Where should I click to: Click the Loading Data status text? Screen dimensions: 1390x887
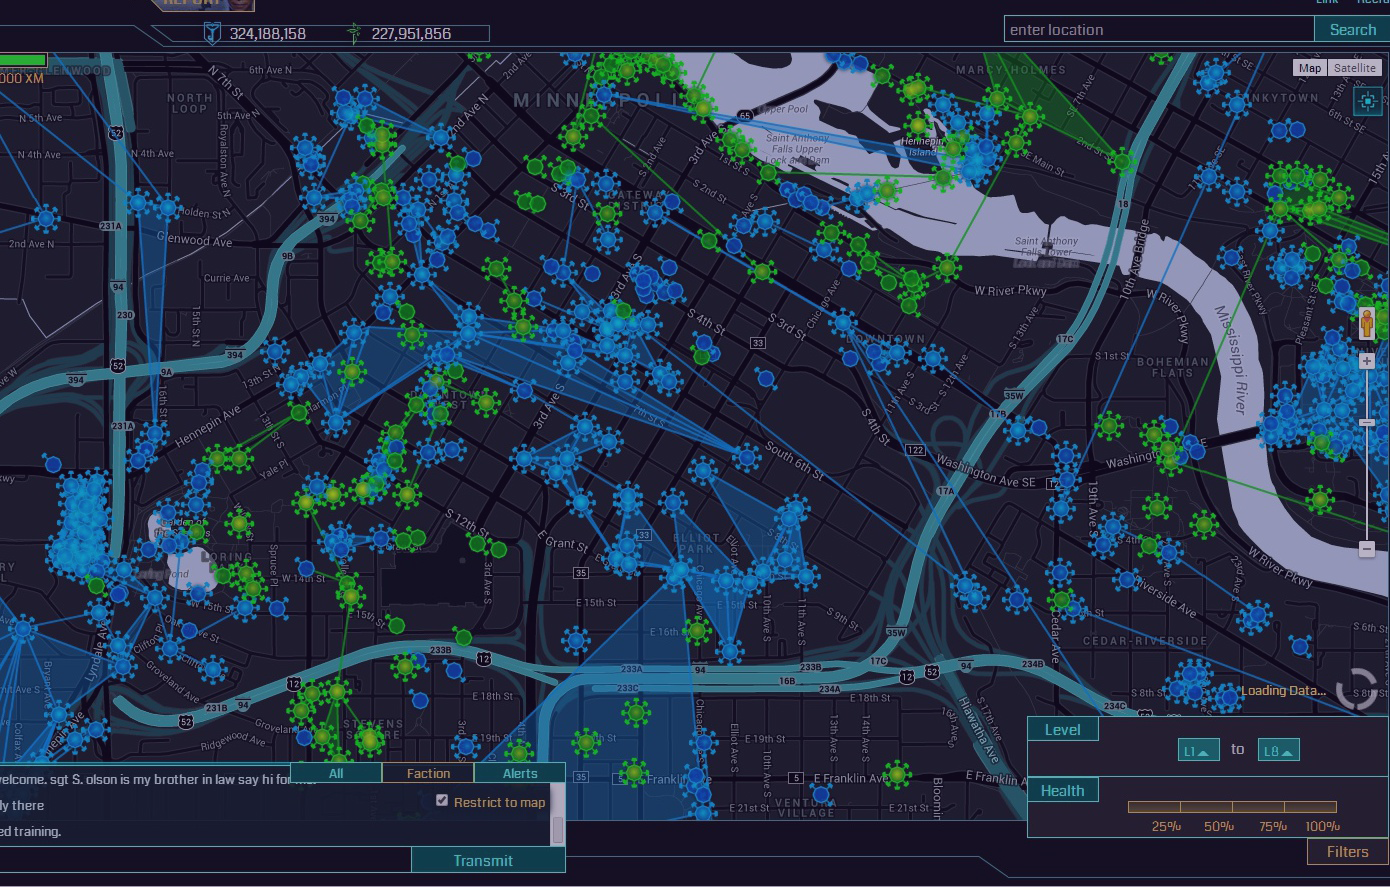1284,690
